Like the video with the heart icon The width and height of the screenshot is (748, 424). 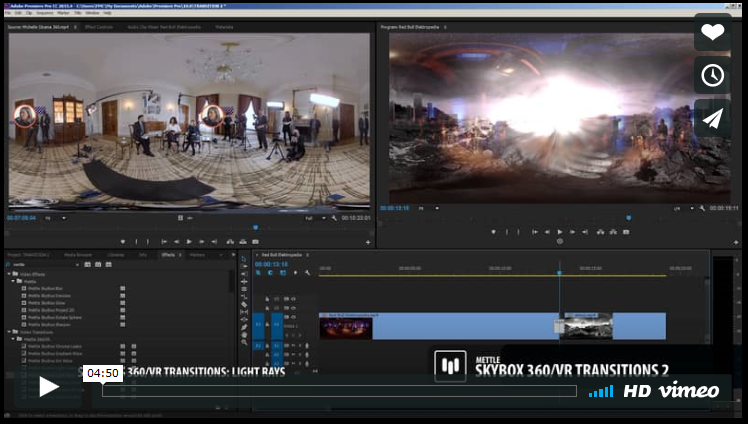(x=712, y=32)
